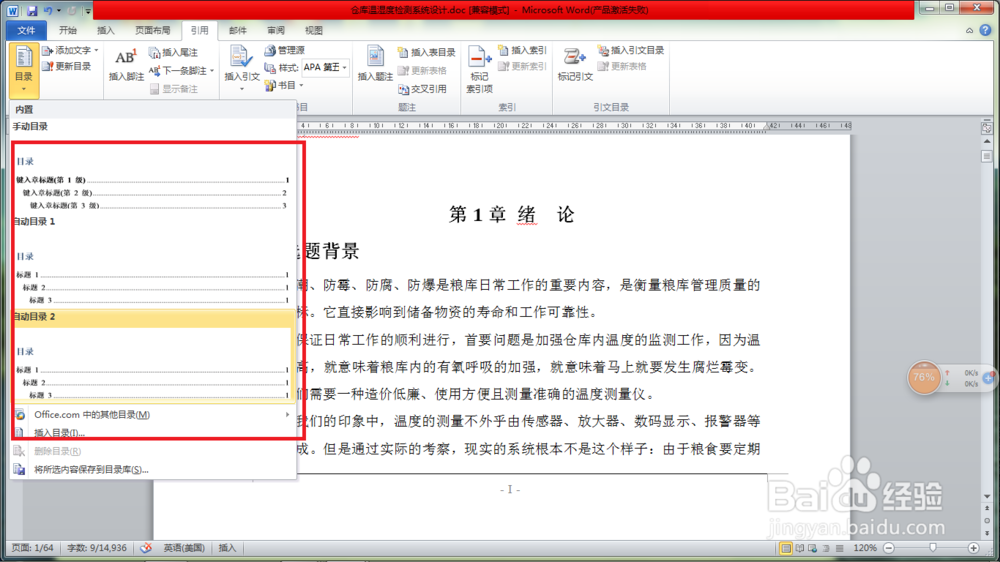Open 管理源 manage sources

[285, 50]
